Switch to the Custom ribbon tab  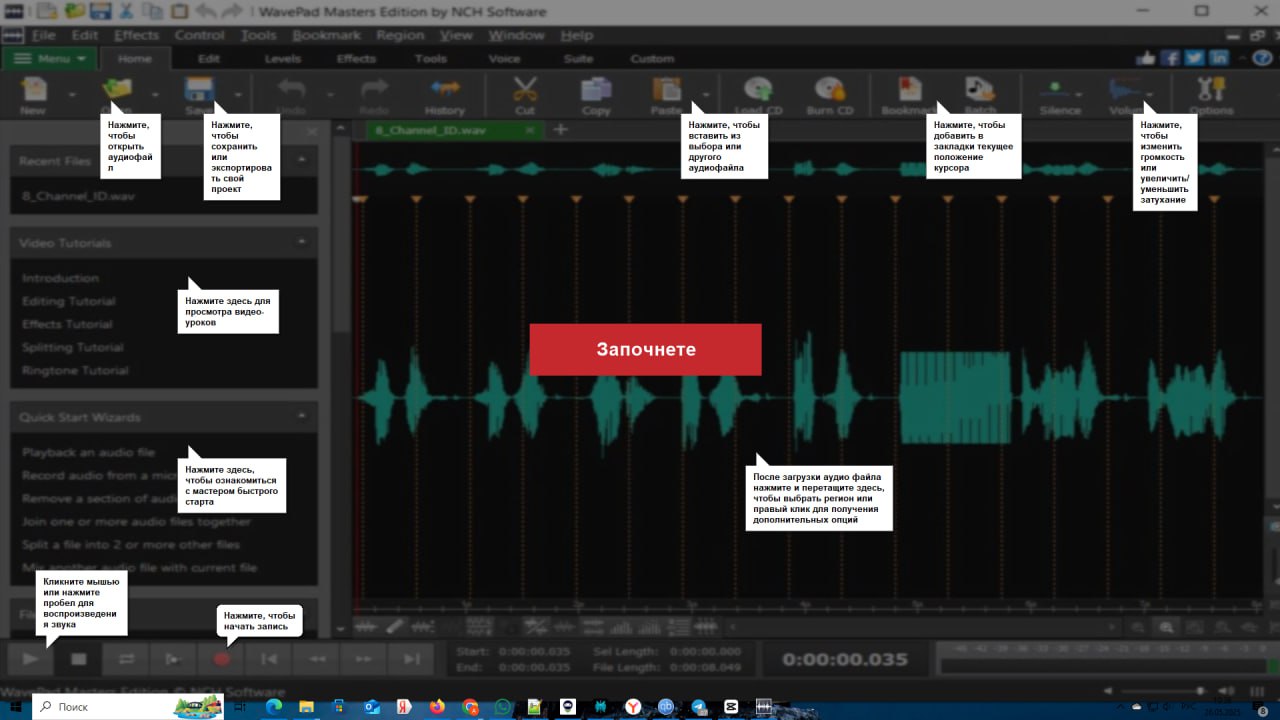pyautogui.click(x=652, y=59)
